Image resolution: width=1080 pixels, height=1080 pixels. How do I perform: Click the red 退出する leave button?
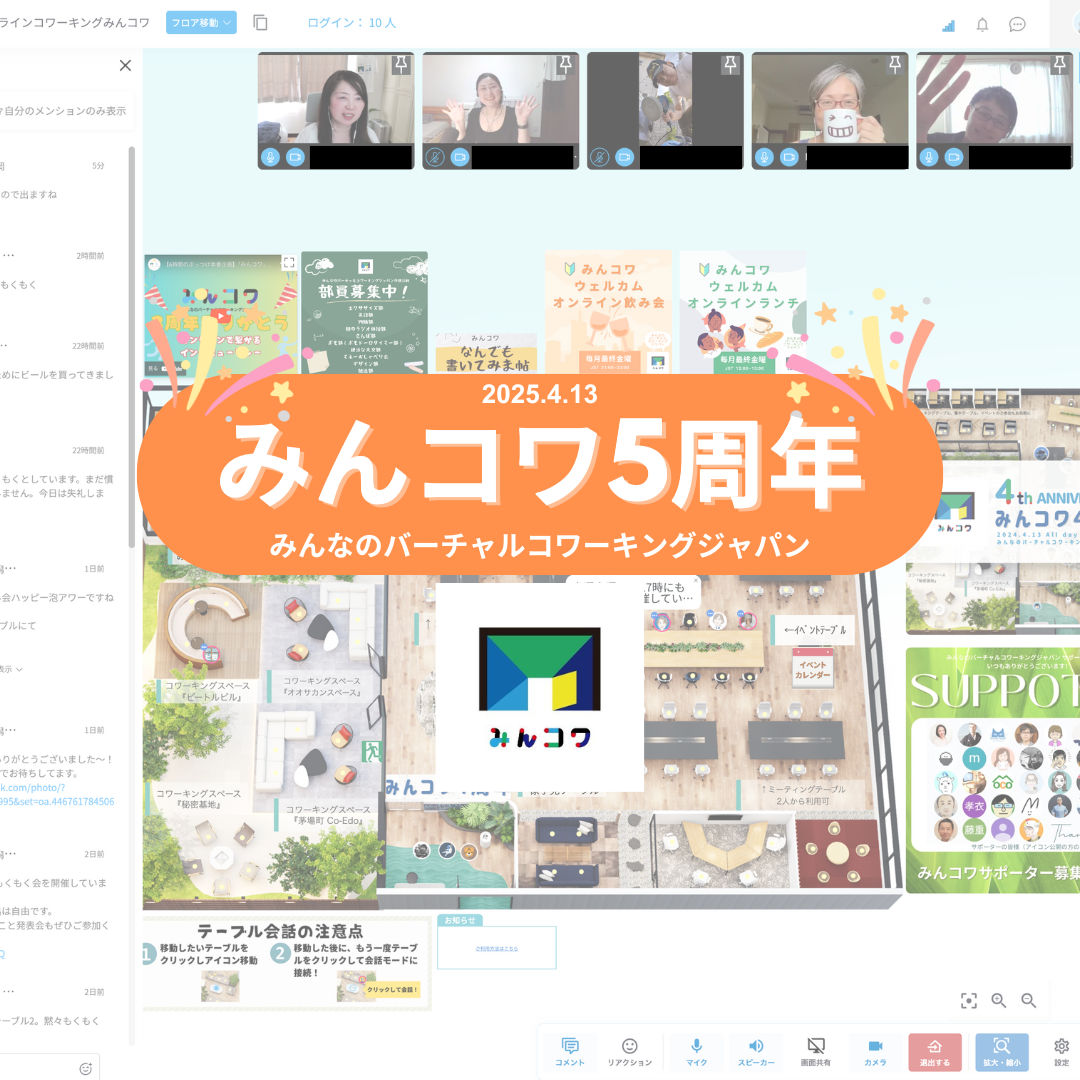coord(935,1052)
